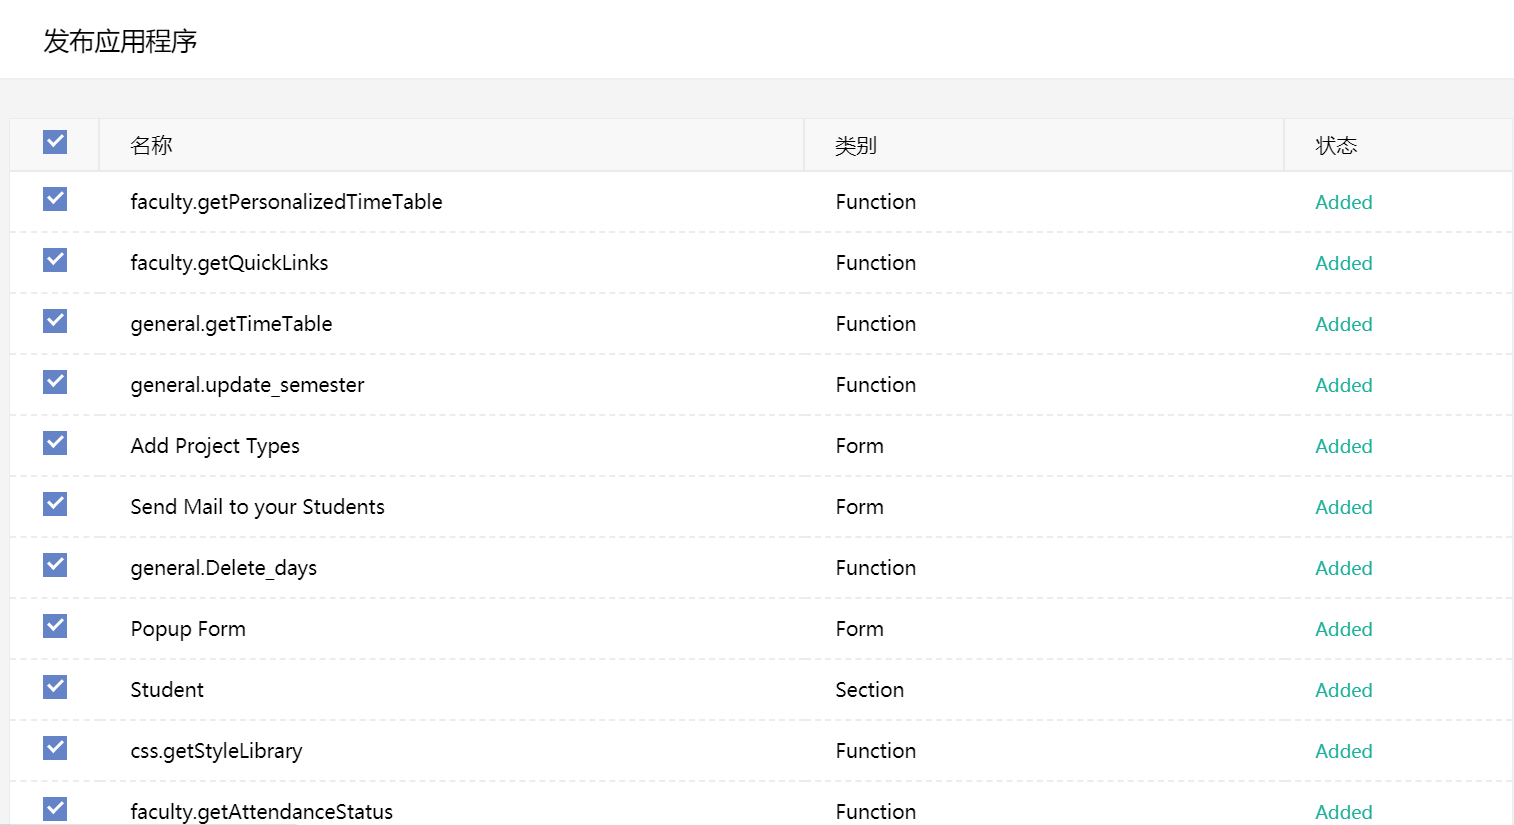Uncheck the Popup Form checkbox
This screenshot has height=825, width=1514.
(x=55, y=626)
